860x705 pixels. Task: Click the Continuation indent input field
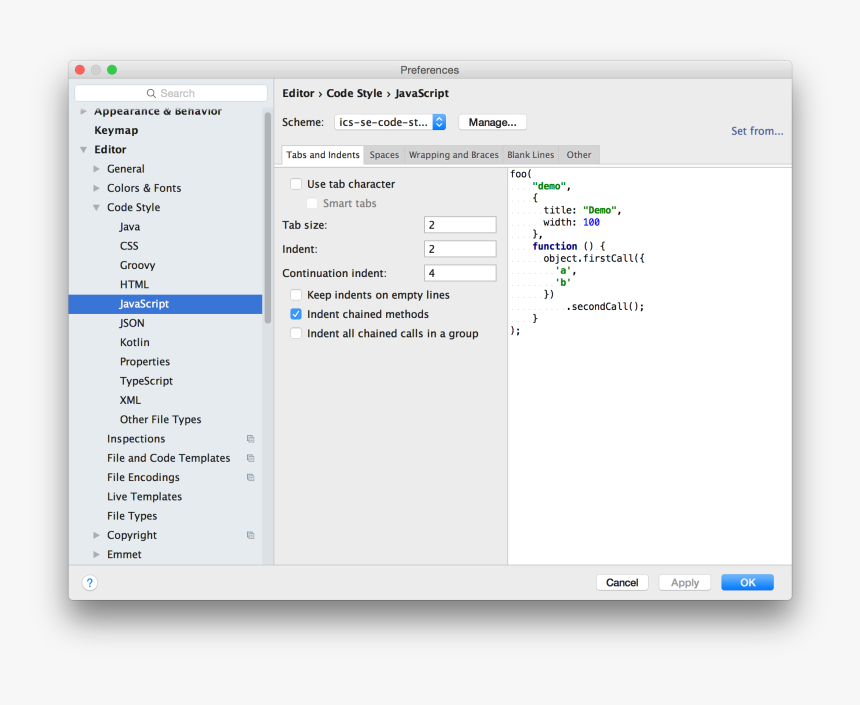tap(460, 273)
